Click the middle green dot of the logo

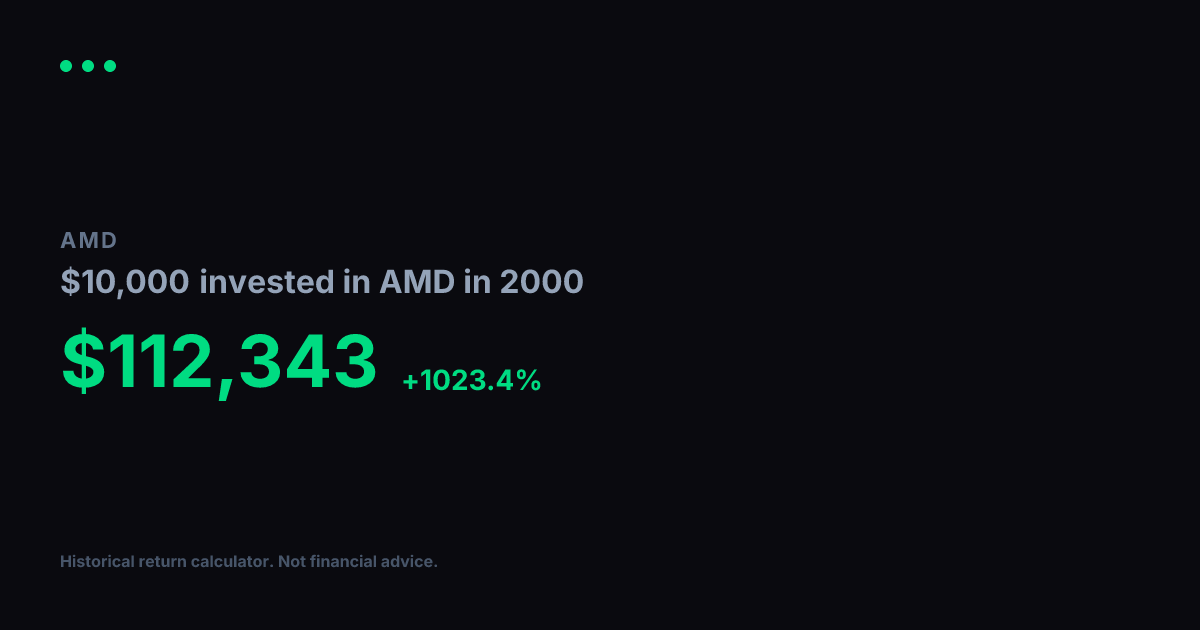click(x=88, y=66)
